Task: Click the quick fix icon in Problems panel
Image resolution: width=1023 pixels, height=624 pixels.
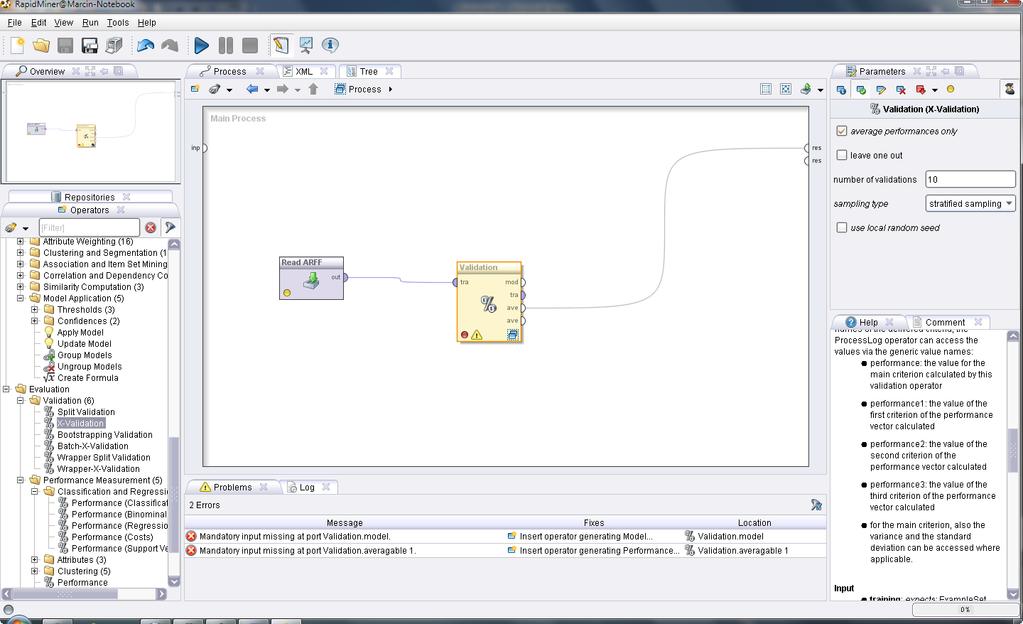Action: pyautogui.click(x=816, y=505)
